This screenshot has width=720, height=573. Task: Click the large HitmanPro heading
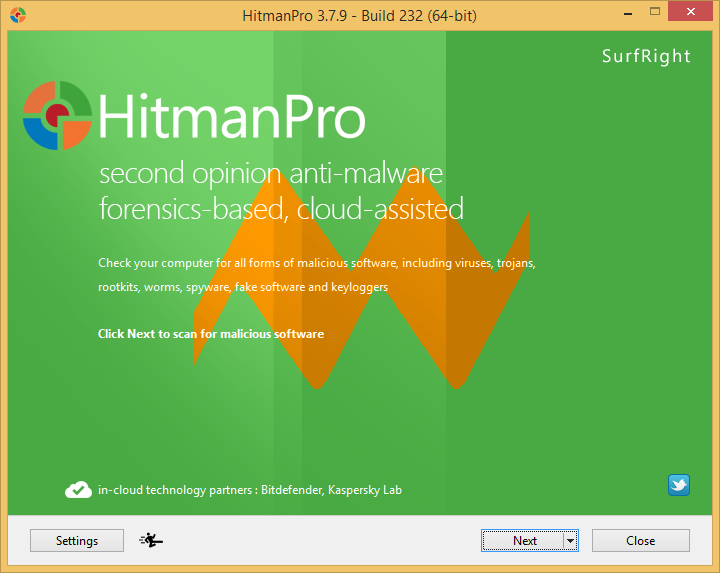(232, 116)
